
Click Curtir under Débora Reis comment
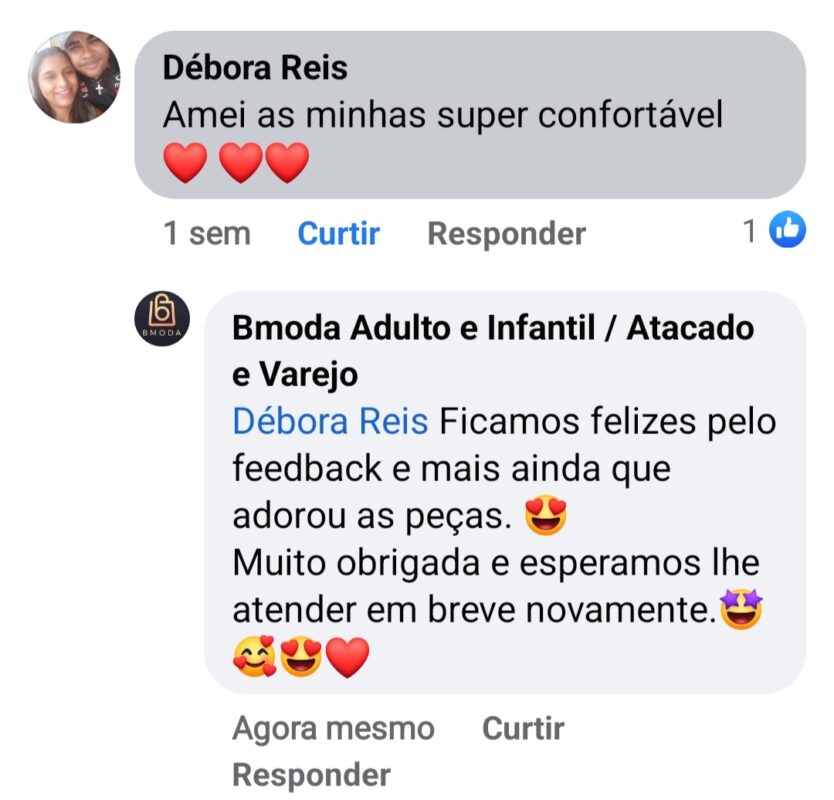(x=338, y=233)
